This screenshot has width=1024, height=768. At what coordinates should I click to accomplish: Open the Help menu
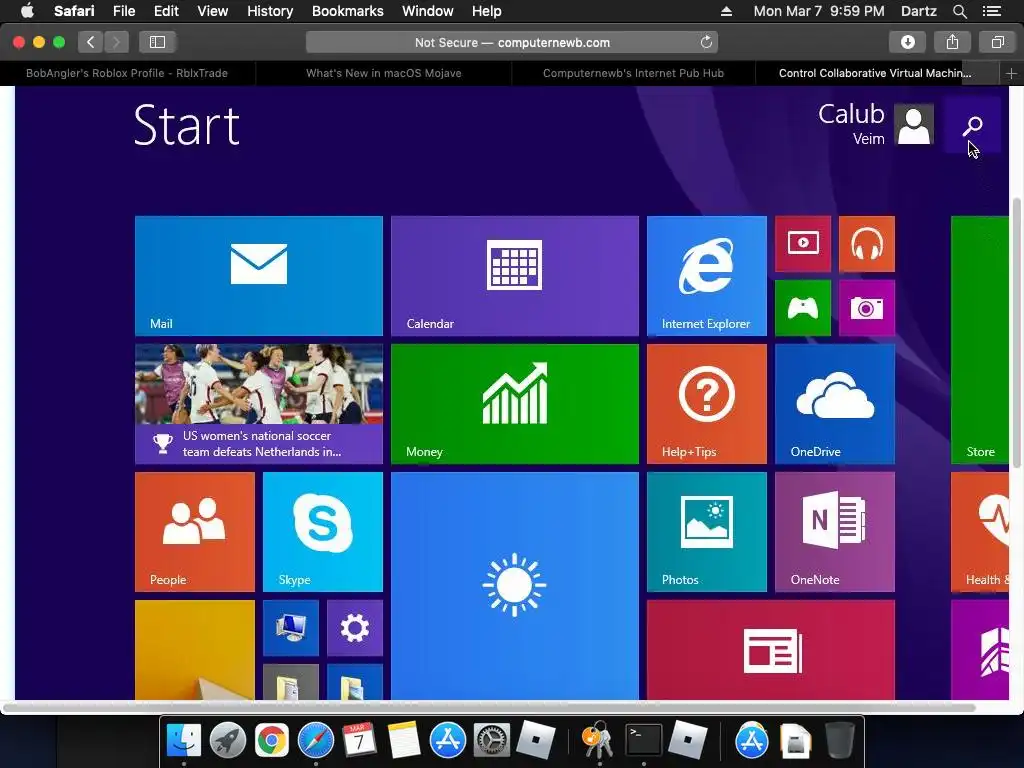pos(487,11)
